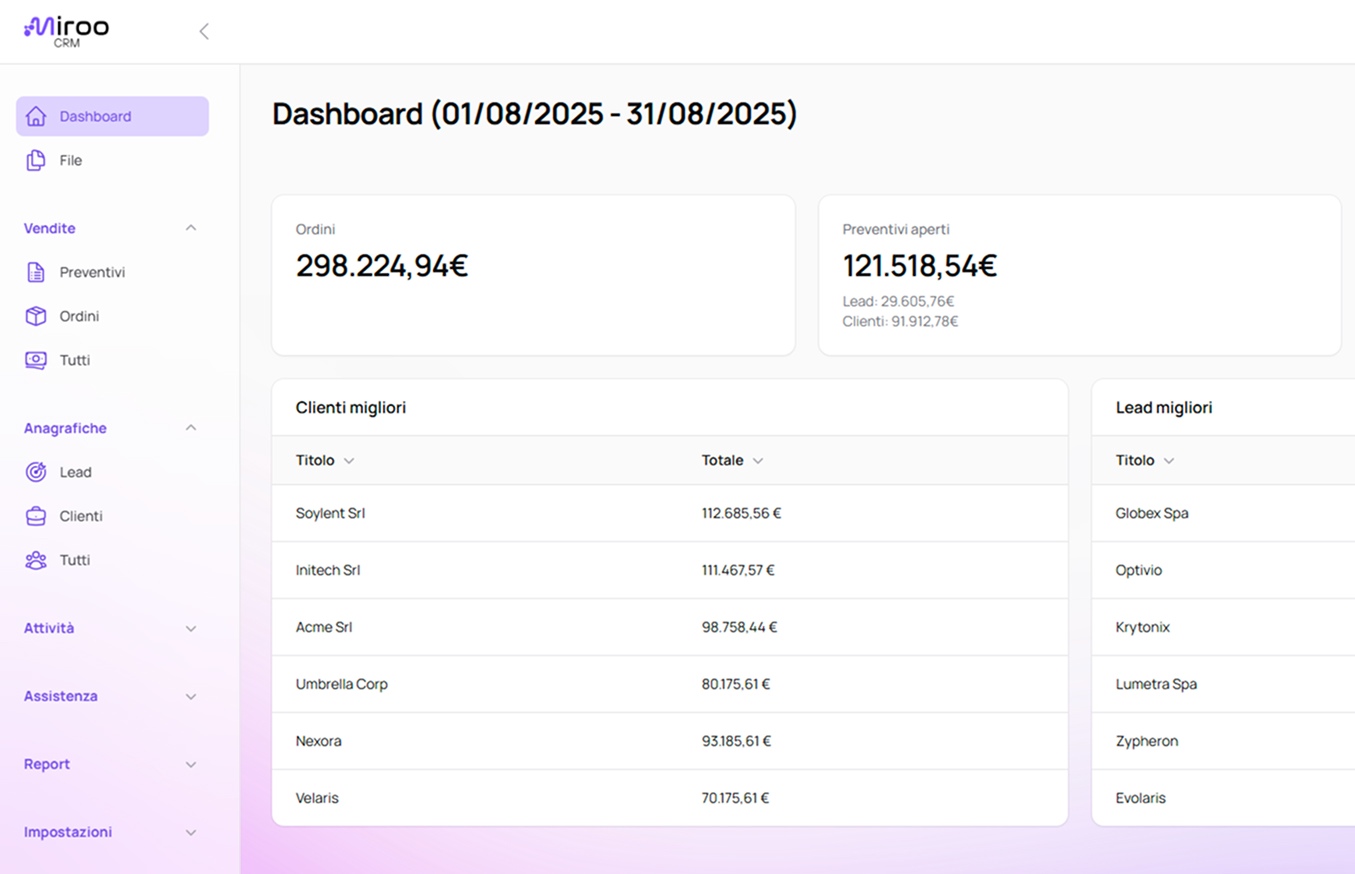
Task: Click the Lead target icon
Action: click(36, 472)
